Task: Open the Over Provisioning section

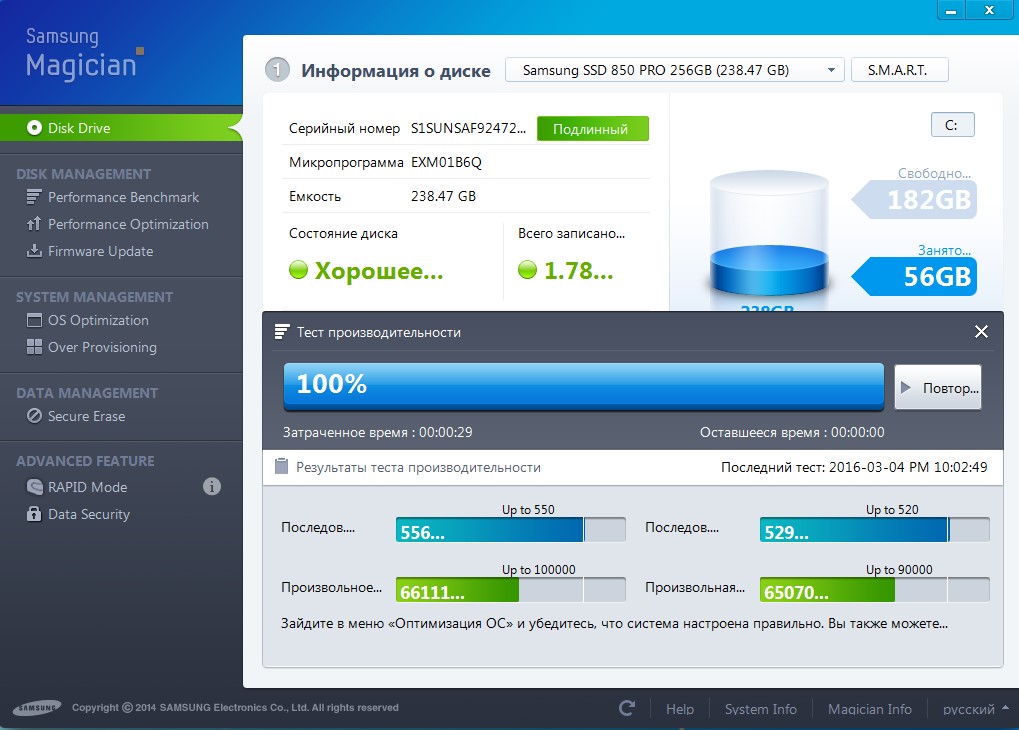Action: (x=102, y=347)
